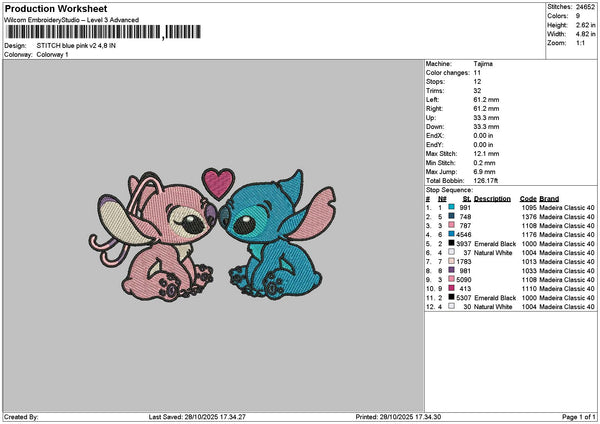Select code 1095 in stop row 1
The width and height of the screenshot is (600, 424).
pos(529,208)
